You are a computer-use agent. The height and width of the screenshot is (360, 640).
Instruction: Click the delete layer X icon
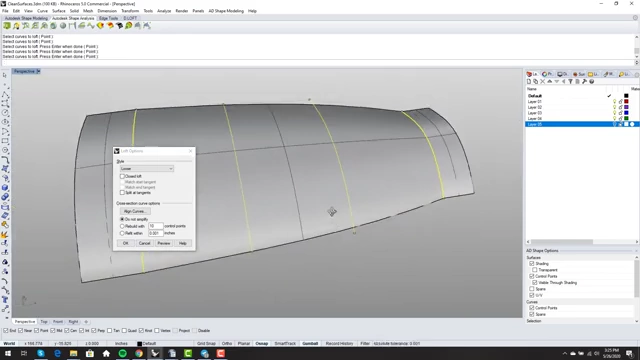[542, 82]
